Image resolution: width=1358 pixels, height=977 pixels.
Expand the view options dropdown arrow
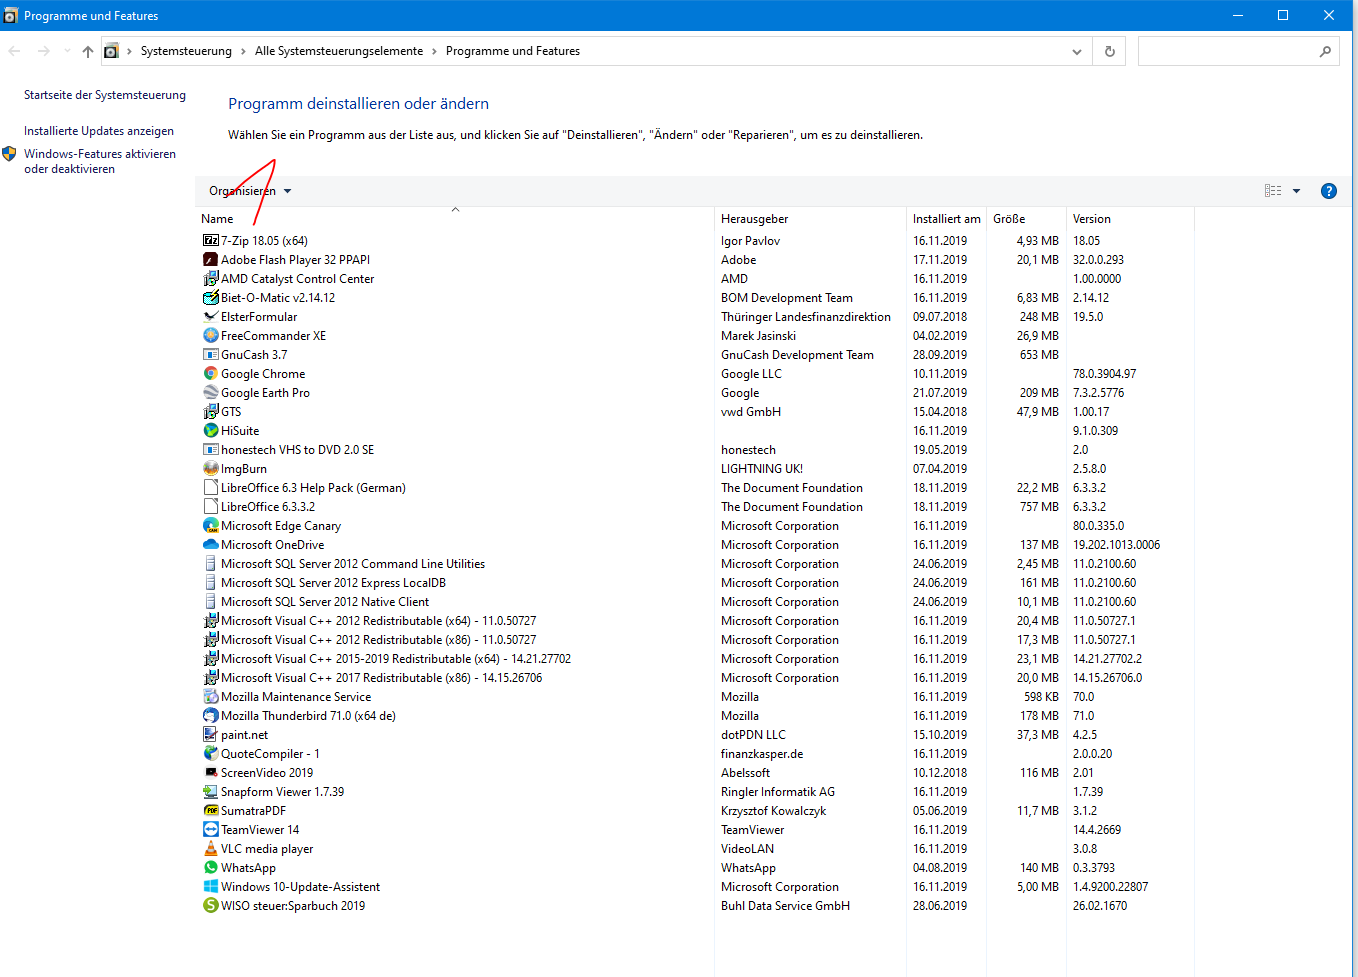pos(1296,191)
